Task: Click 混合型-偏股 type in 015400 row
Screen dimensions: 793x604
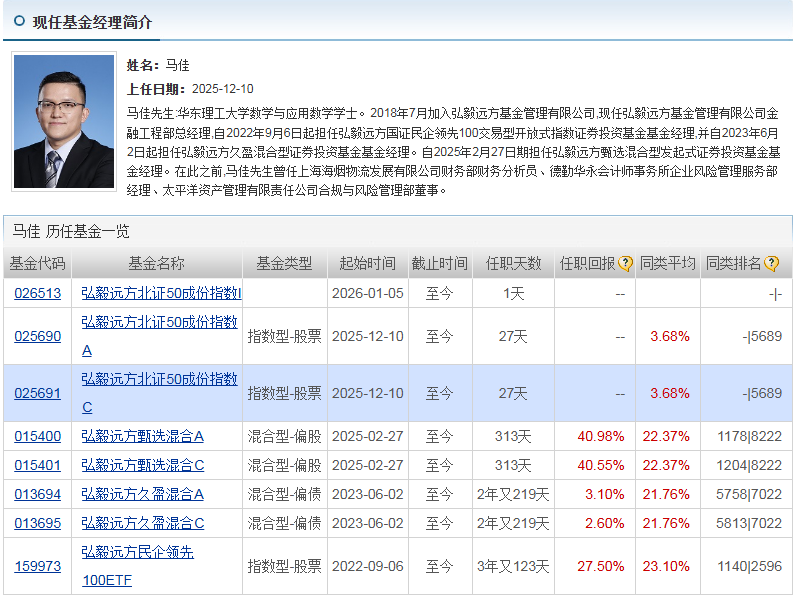Action: pyautogui.click(x=285, y=437)
